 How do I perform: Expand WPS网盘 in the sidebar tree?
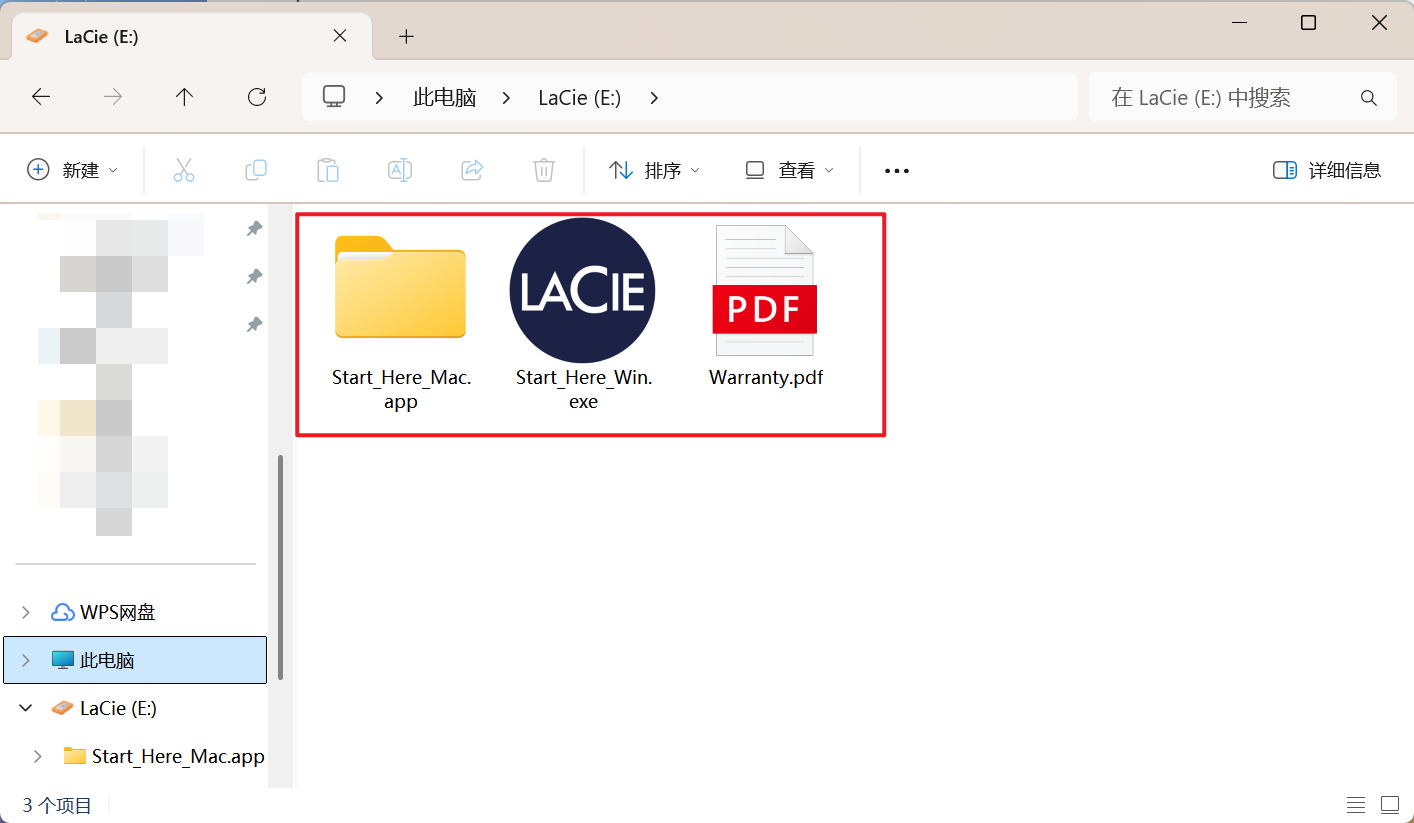click(26, 612)
